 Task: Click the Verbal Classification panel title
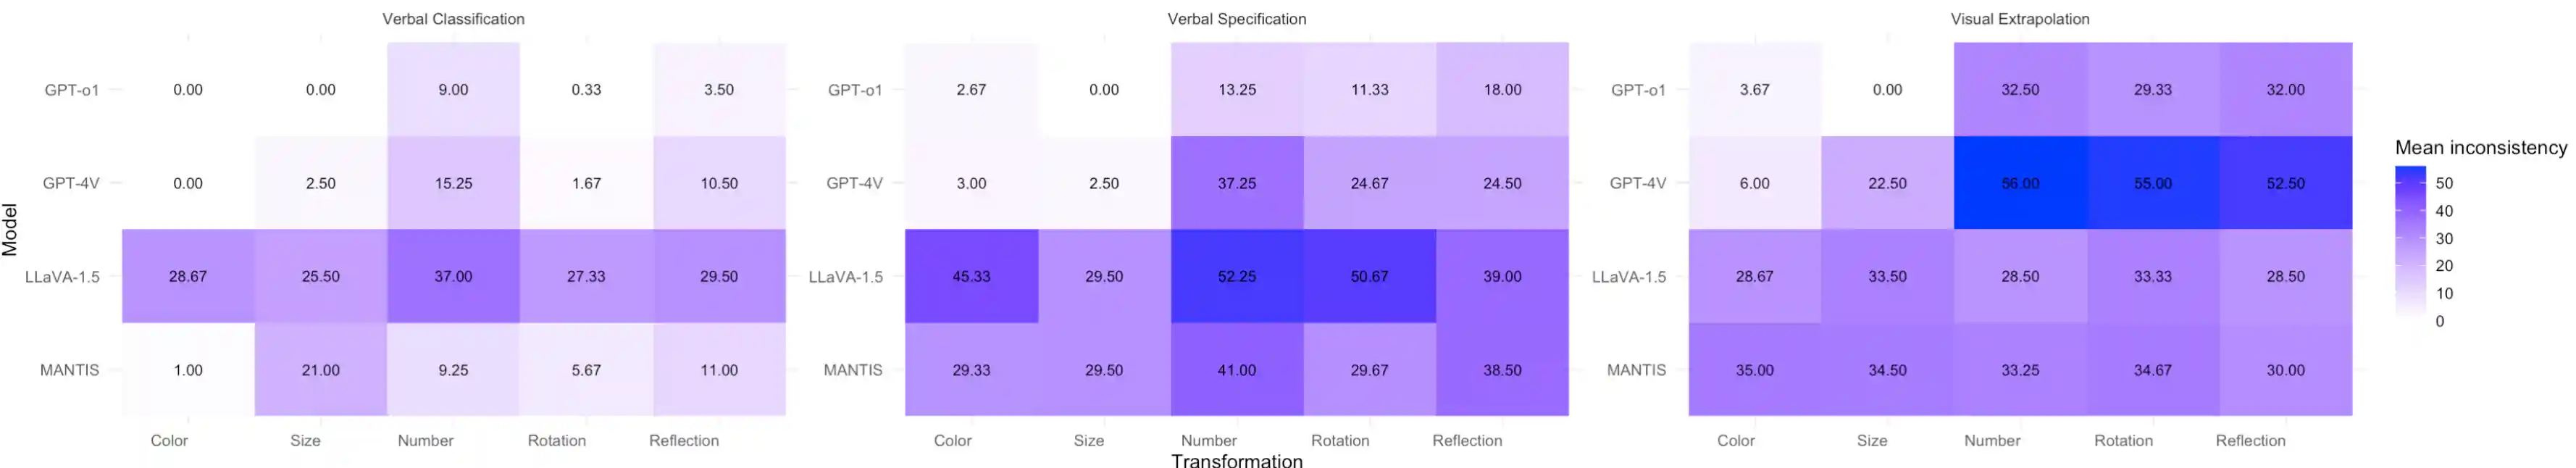(x=453, y=19)
